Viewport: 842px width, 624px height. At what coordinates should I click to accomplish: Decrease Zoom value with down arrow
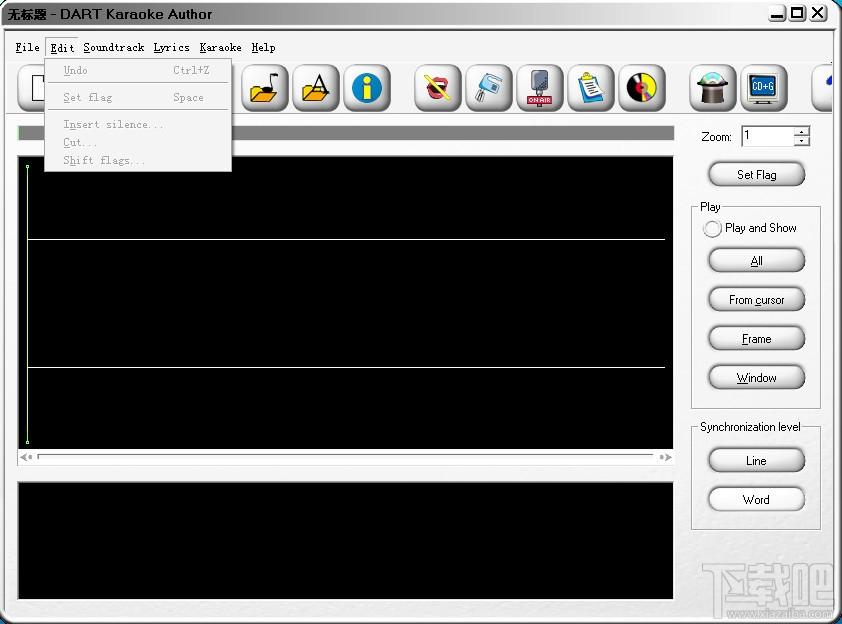coord(802,141)
